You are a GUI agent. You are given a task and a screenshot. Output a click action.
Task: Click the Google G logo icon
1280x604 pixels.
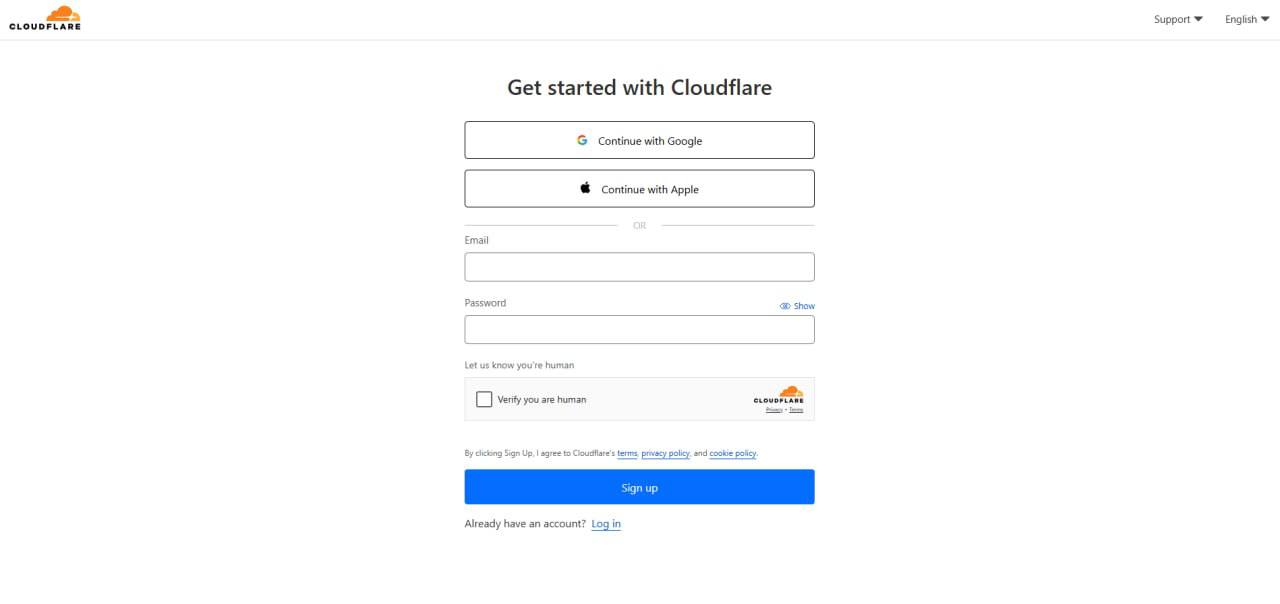(582, 140)
